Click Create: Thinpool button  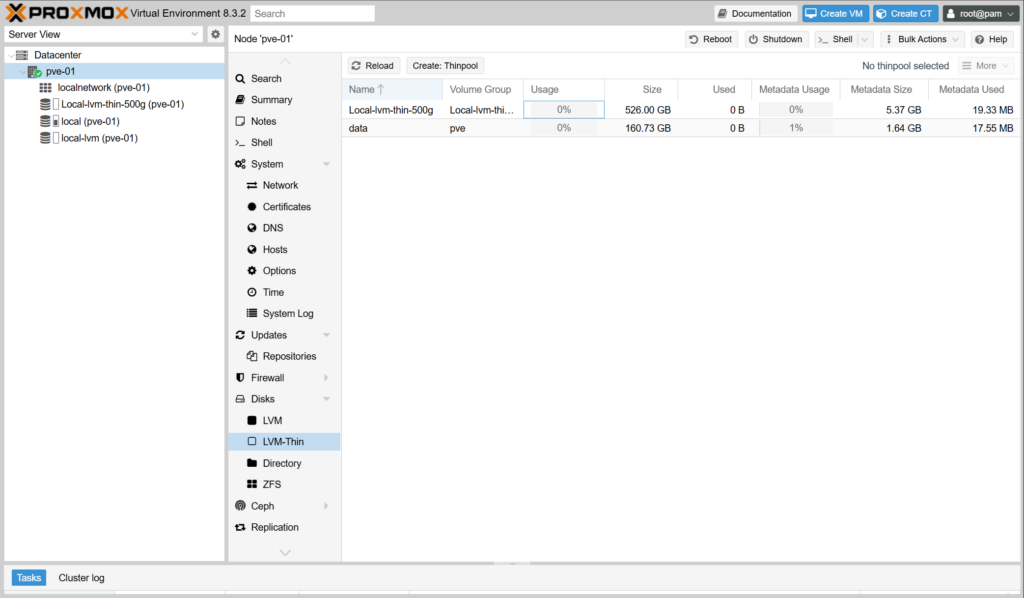pyautogui.click(x=445, y=66)
